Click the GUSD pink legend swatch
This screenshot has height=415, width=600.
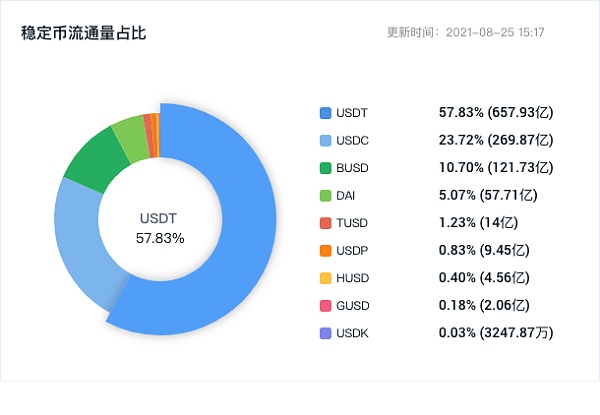(x=325, y=305)
